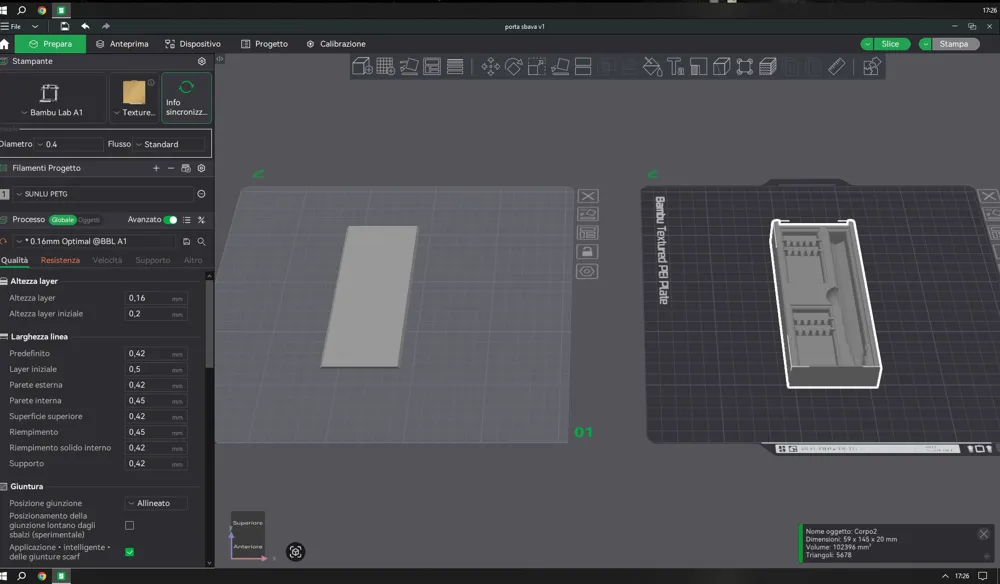Open the SUNLU PETG filament dropdown
This screenshot has width=1000, height=584.
click(103, 194)
